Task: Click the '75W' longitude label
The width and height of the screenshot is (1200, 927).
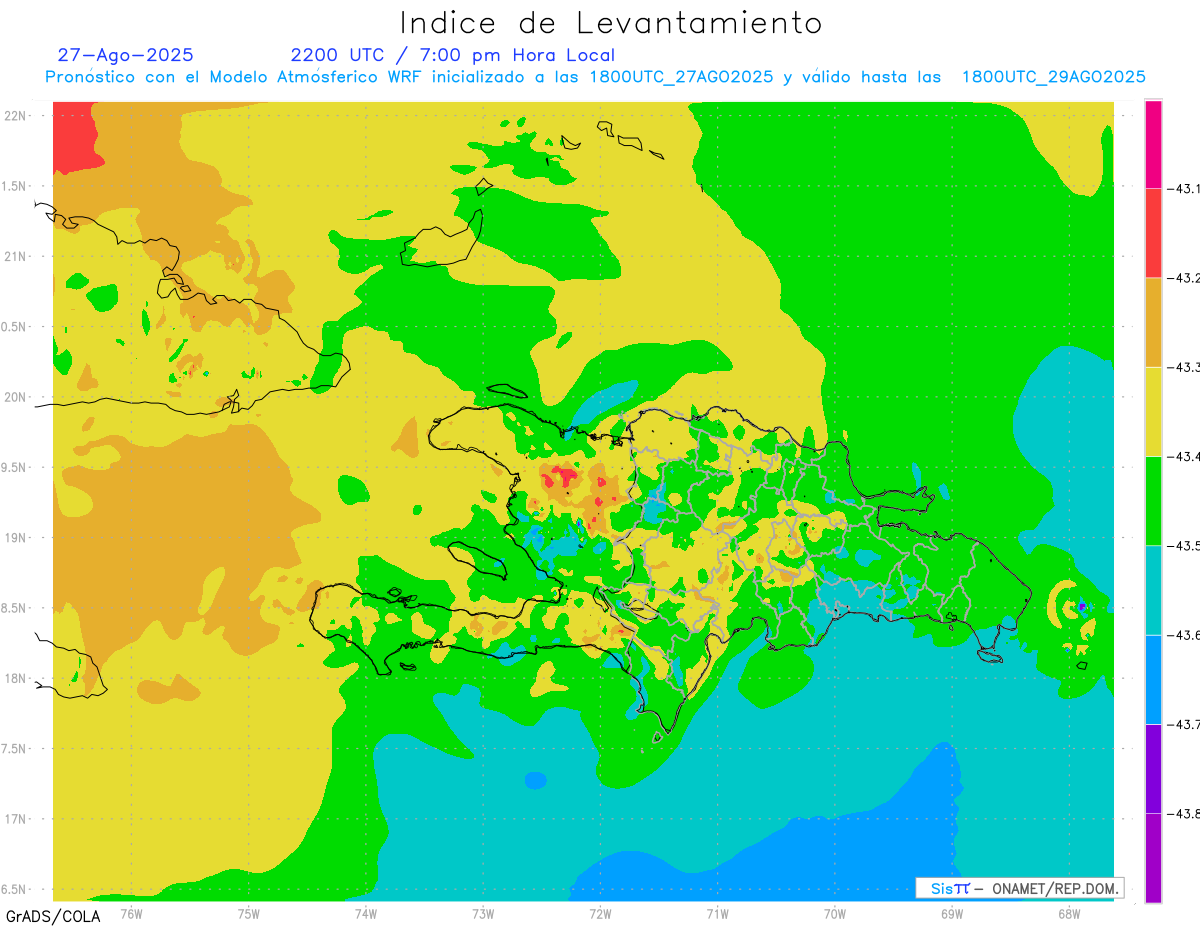Action: 249,914
